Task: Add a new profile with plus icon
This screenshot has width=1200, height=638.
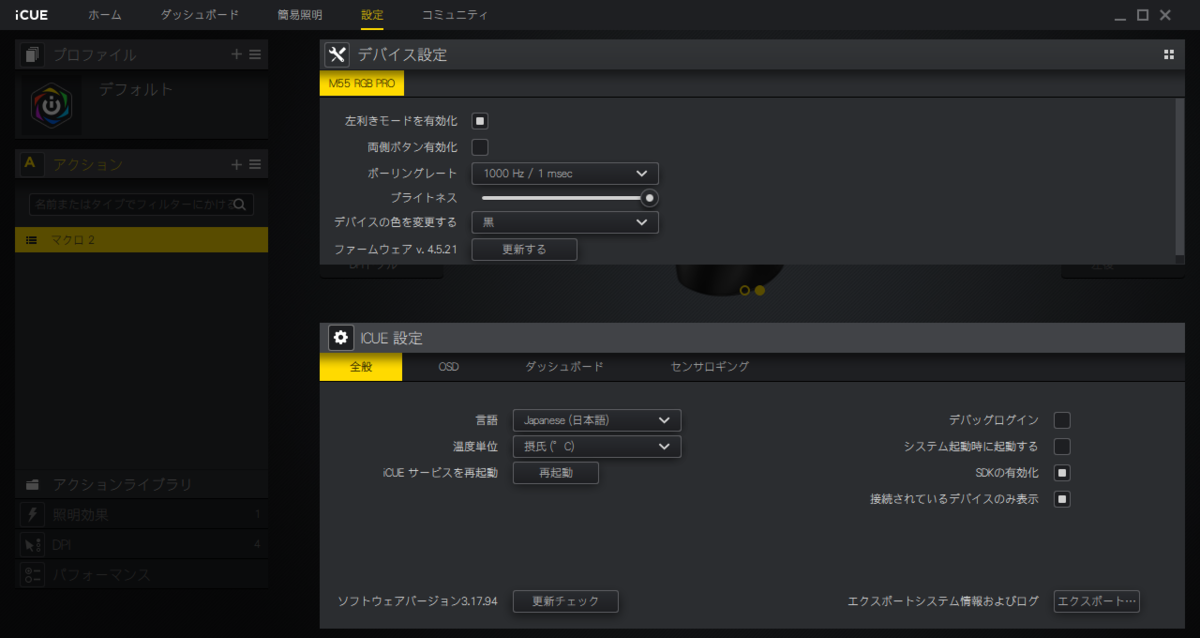Action: 236,55
